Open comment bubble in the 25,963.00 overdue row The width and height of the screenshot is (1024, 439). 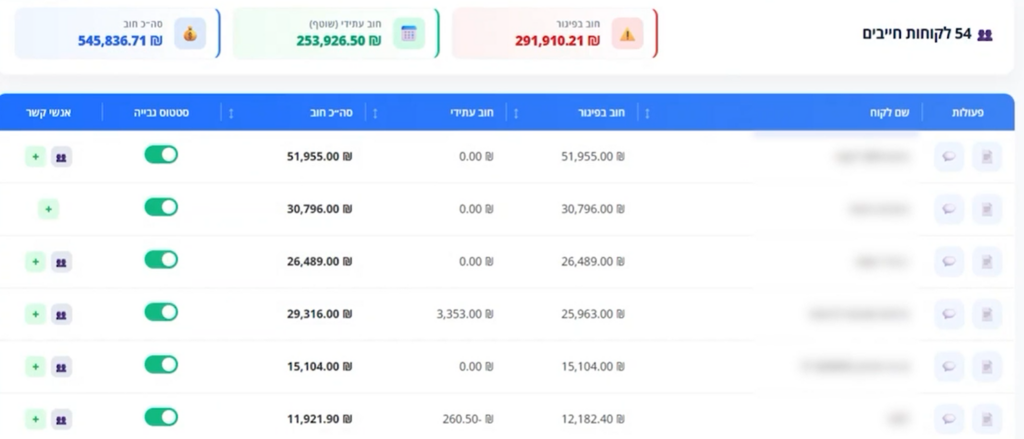tap(949, 314)
